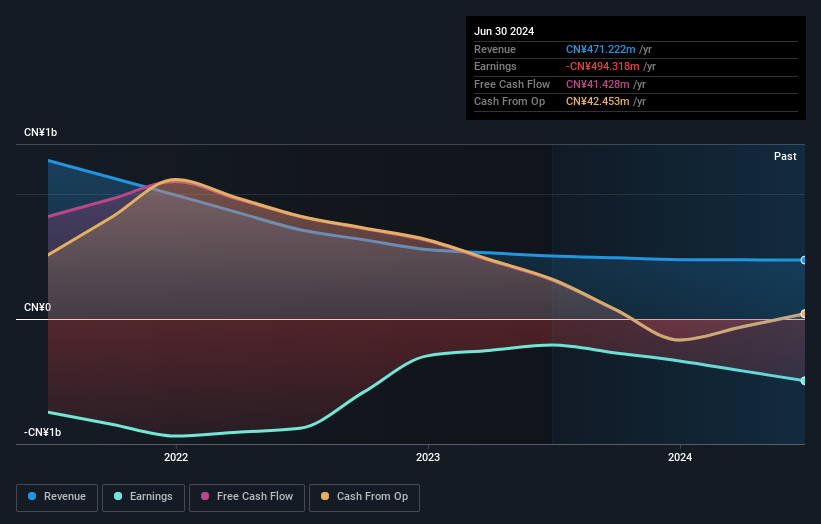Select the Cash From Op endpoint marker
This screenshot has width=821, height=524.
click(804, 314)
